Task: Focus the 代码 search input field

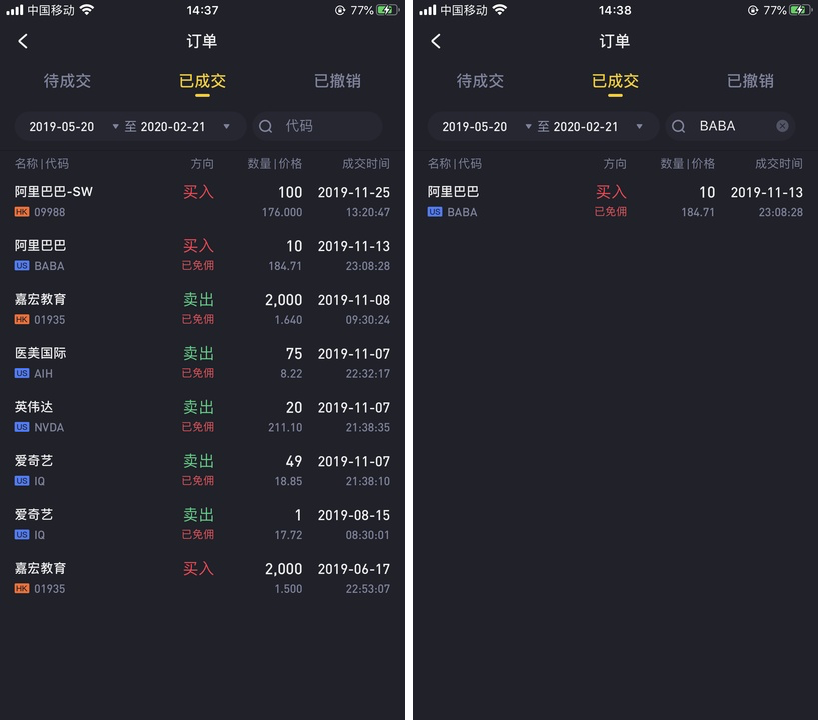Action: tap(318, 126)
